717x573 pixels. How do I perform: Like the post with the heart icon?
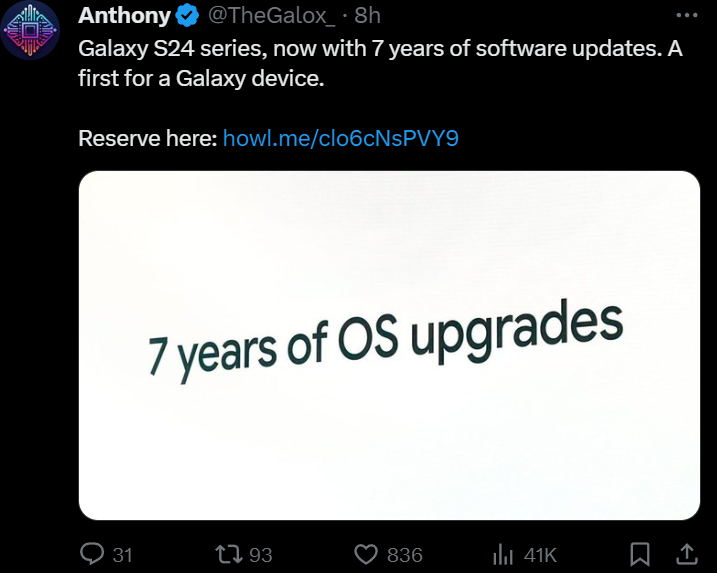(x=366, y=555)
